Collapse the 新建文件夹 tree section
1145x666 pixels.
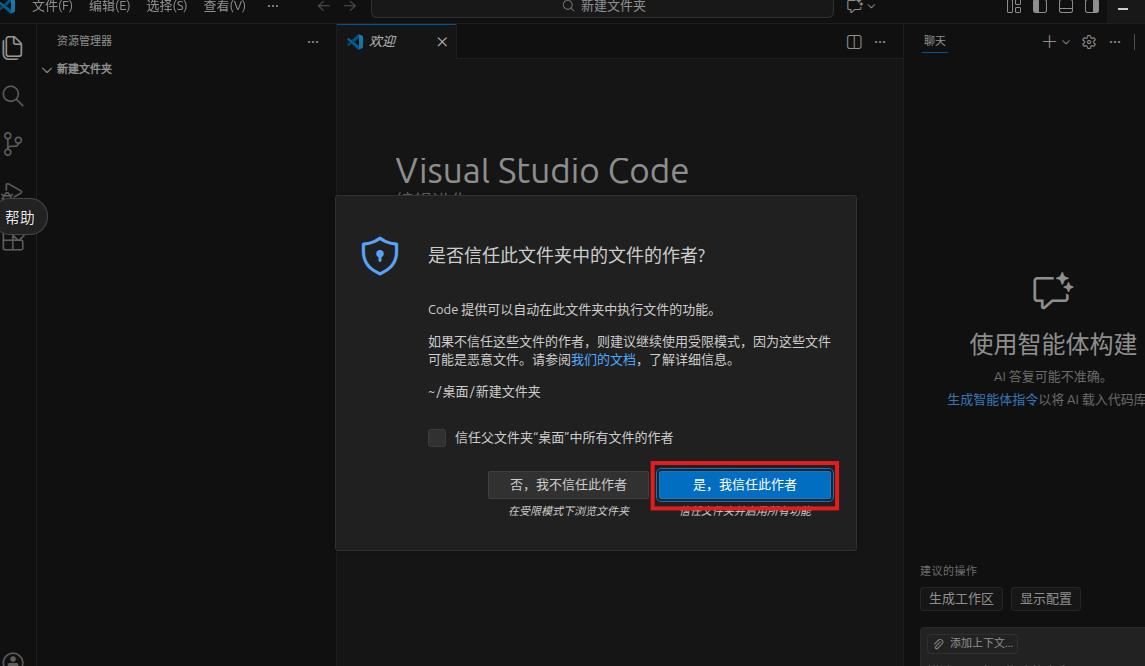pos(47,69)
